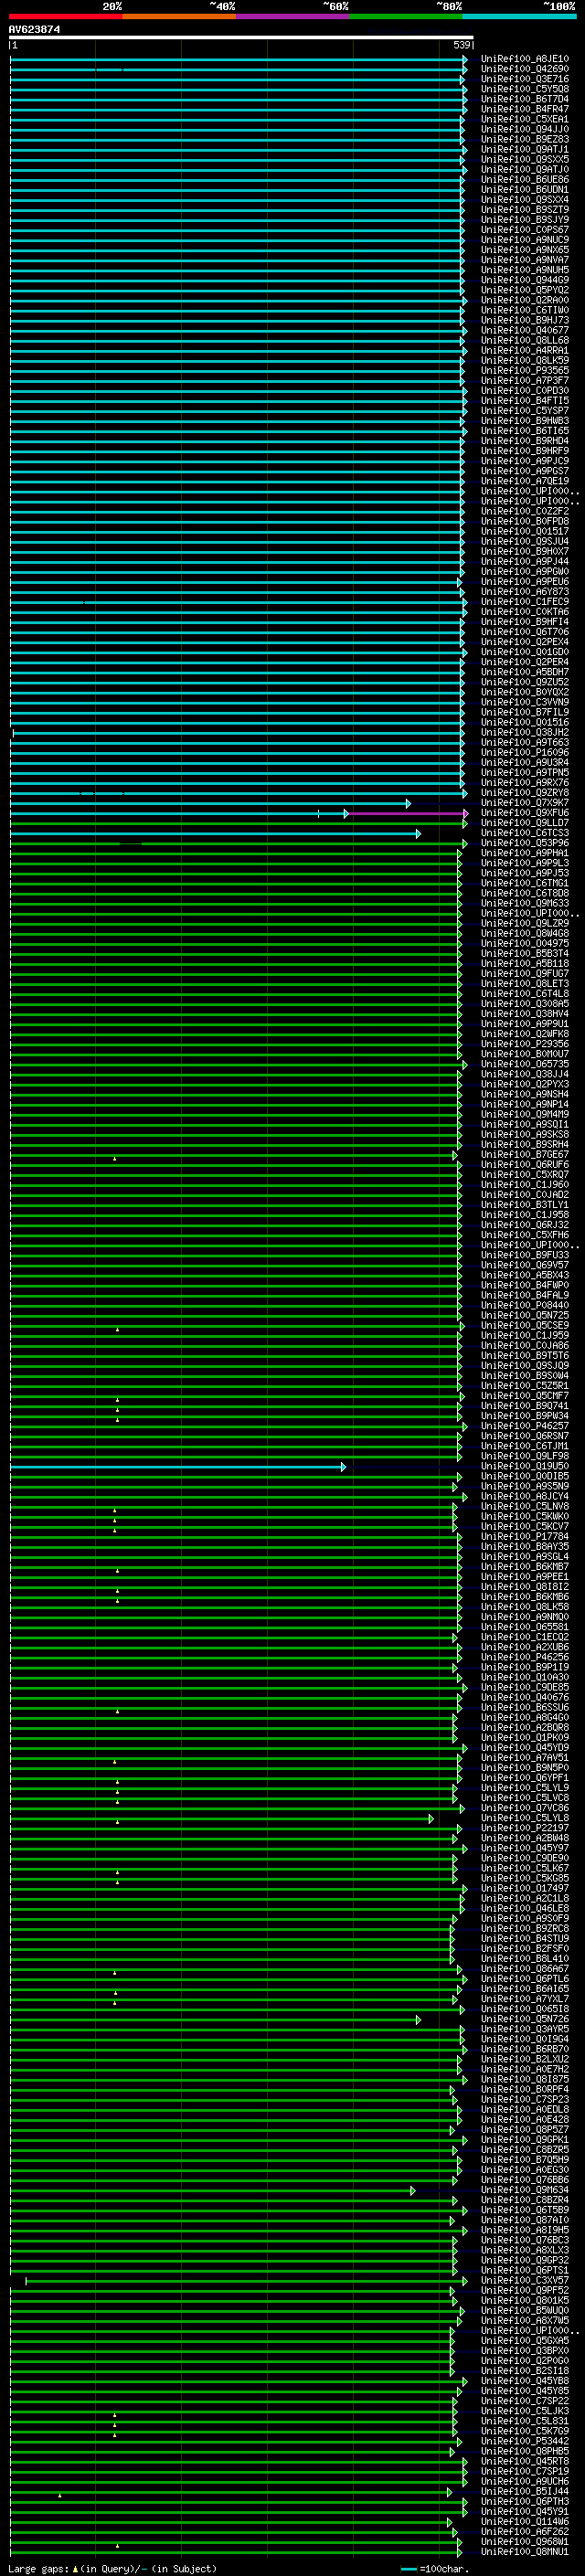Select hit label UniRef100_C5XEA1
The image size is (585, 2576).
(x=525, y=119)
